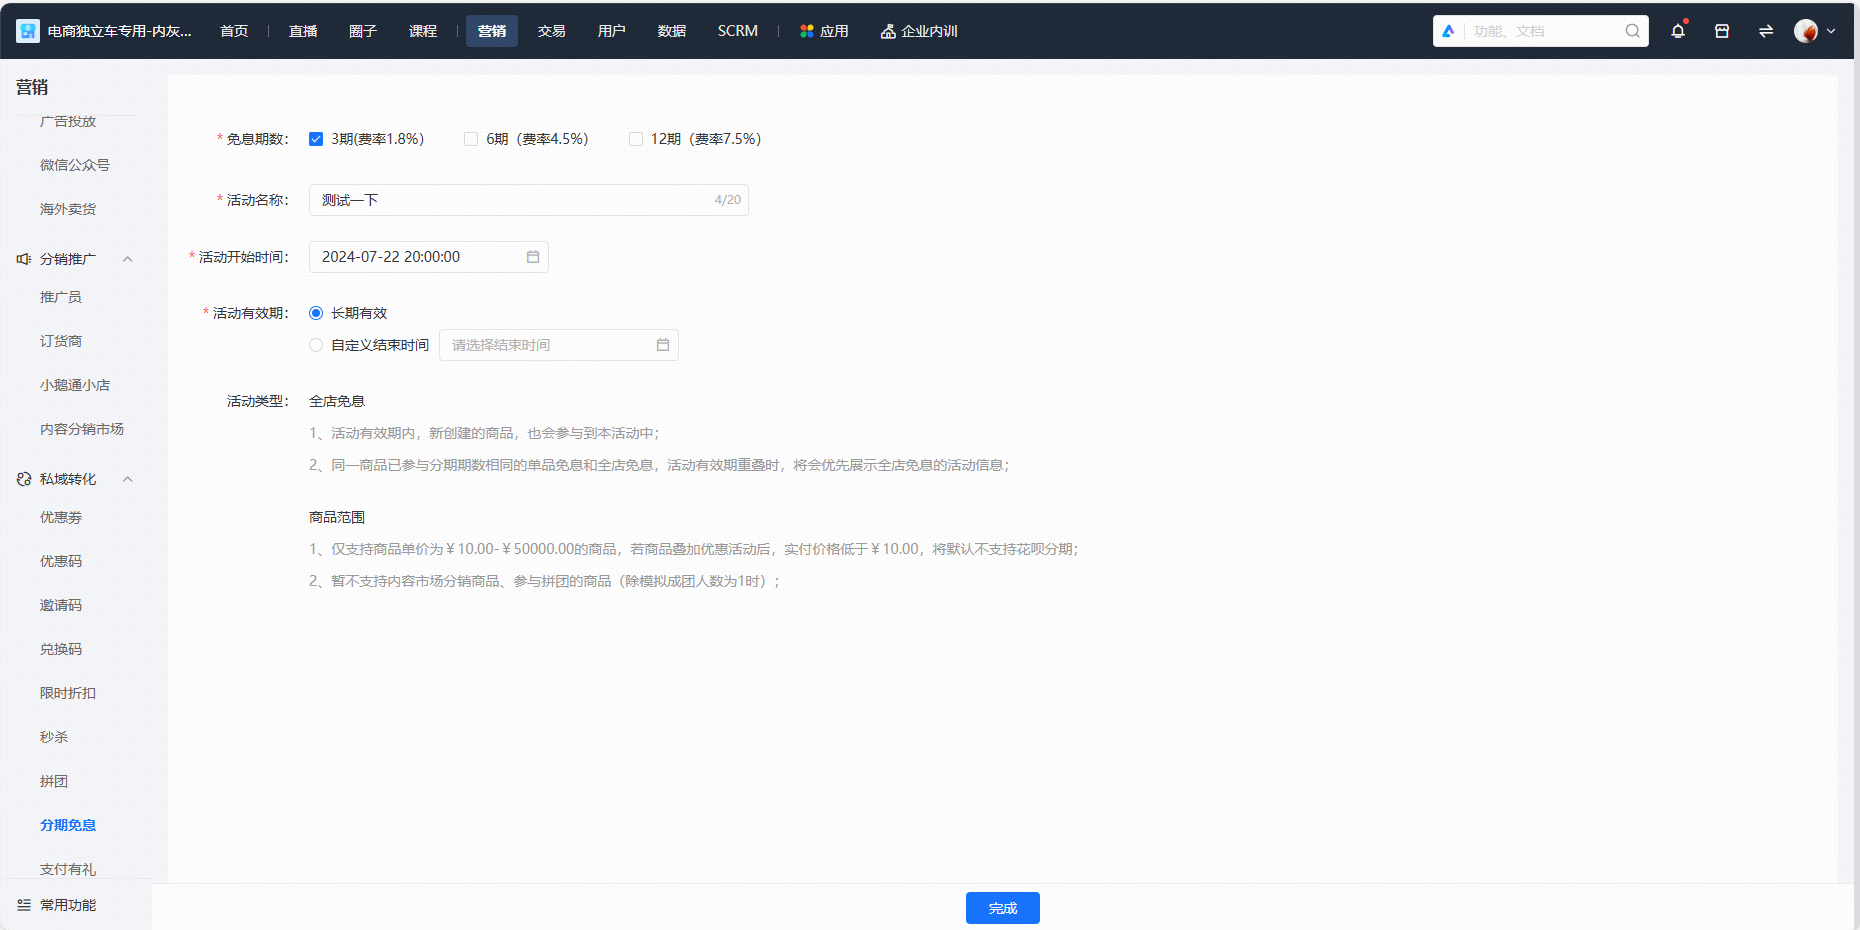The image size is (1860, 930).
Task: Check the 12期 (费率7.5%) checkbox
Action: coord(636,139)
